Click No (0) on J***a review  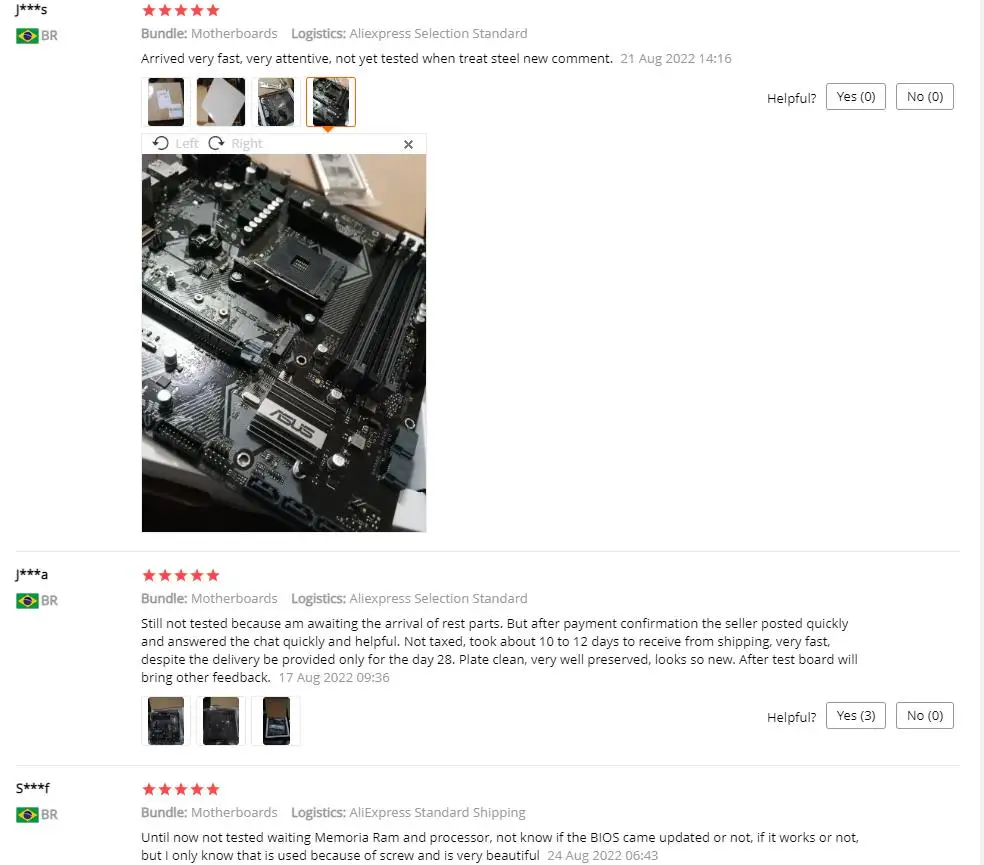[x=924, y=716]
